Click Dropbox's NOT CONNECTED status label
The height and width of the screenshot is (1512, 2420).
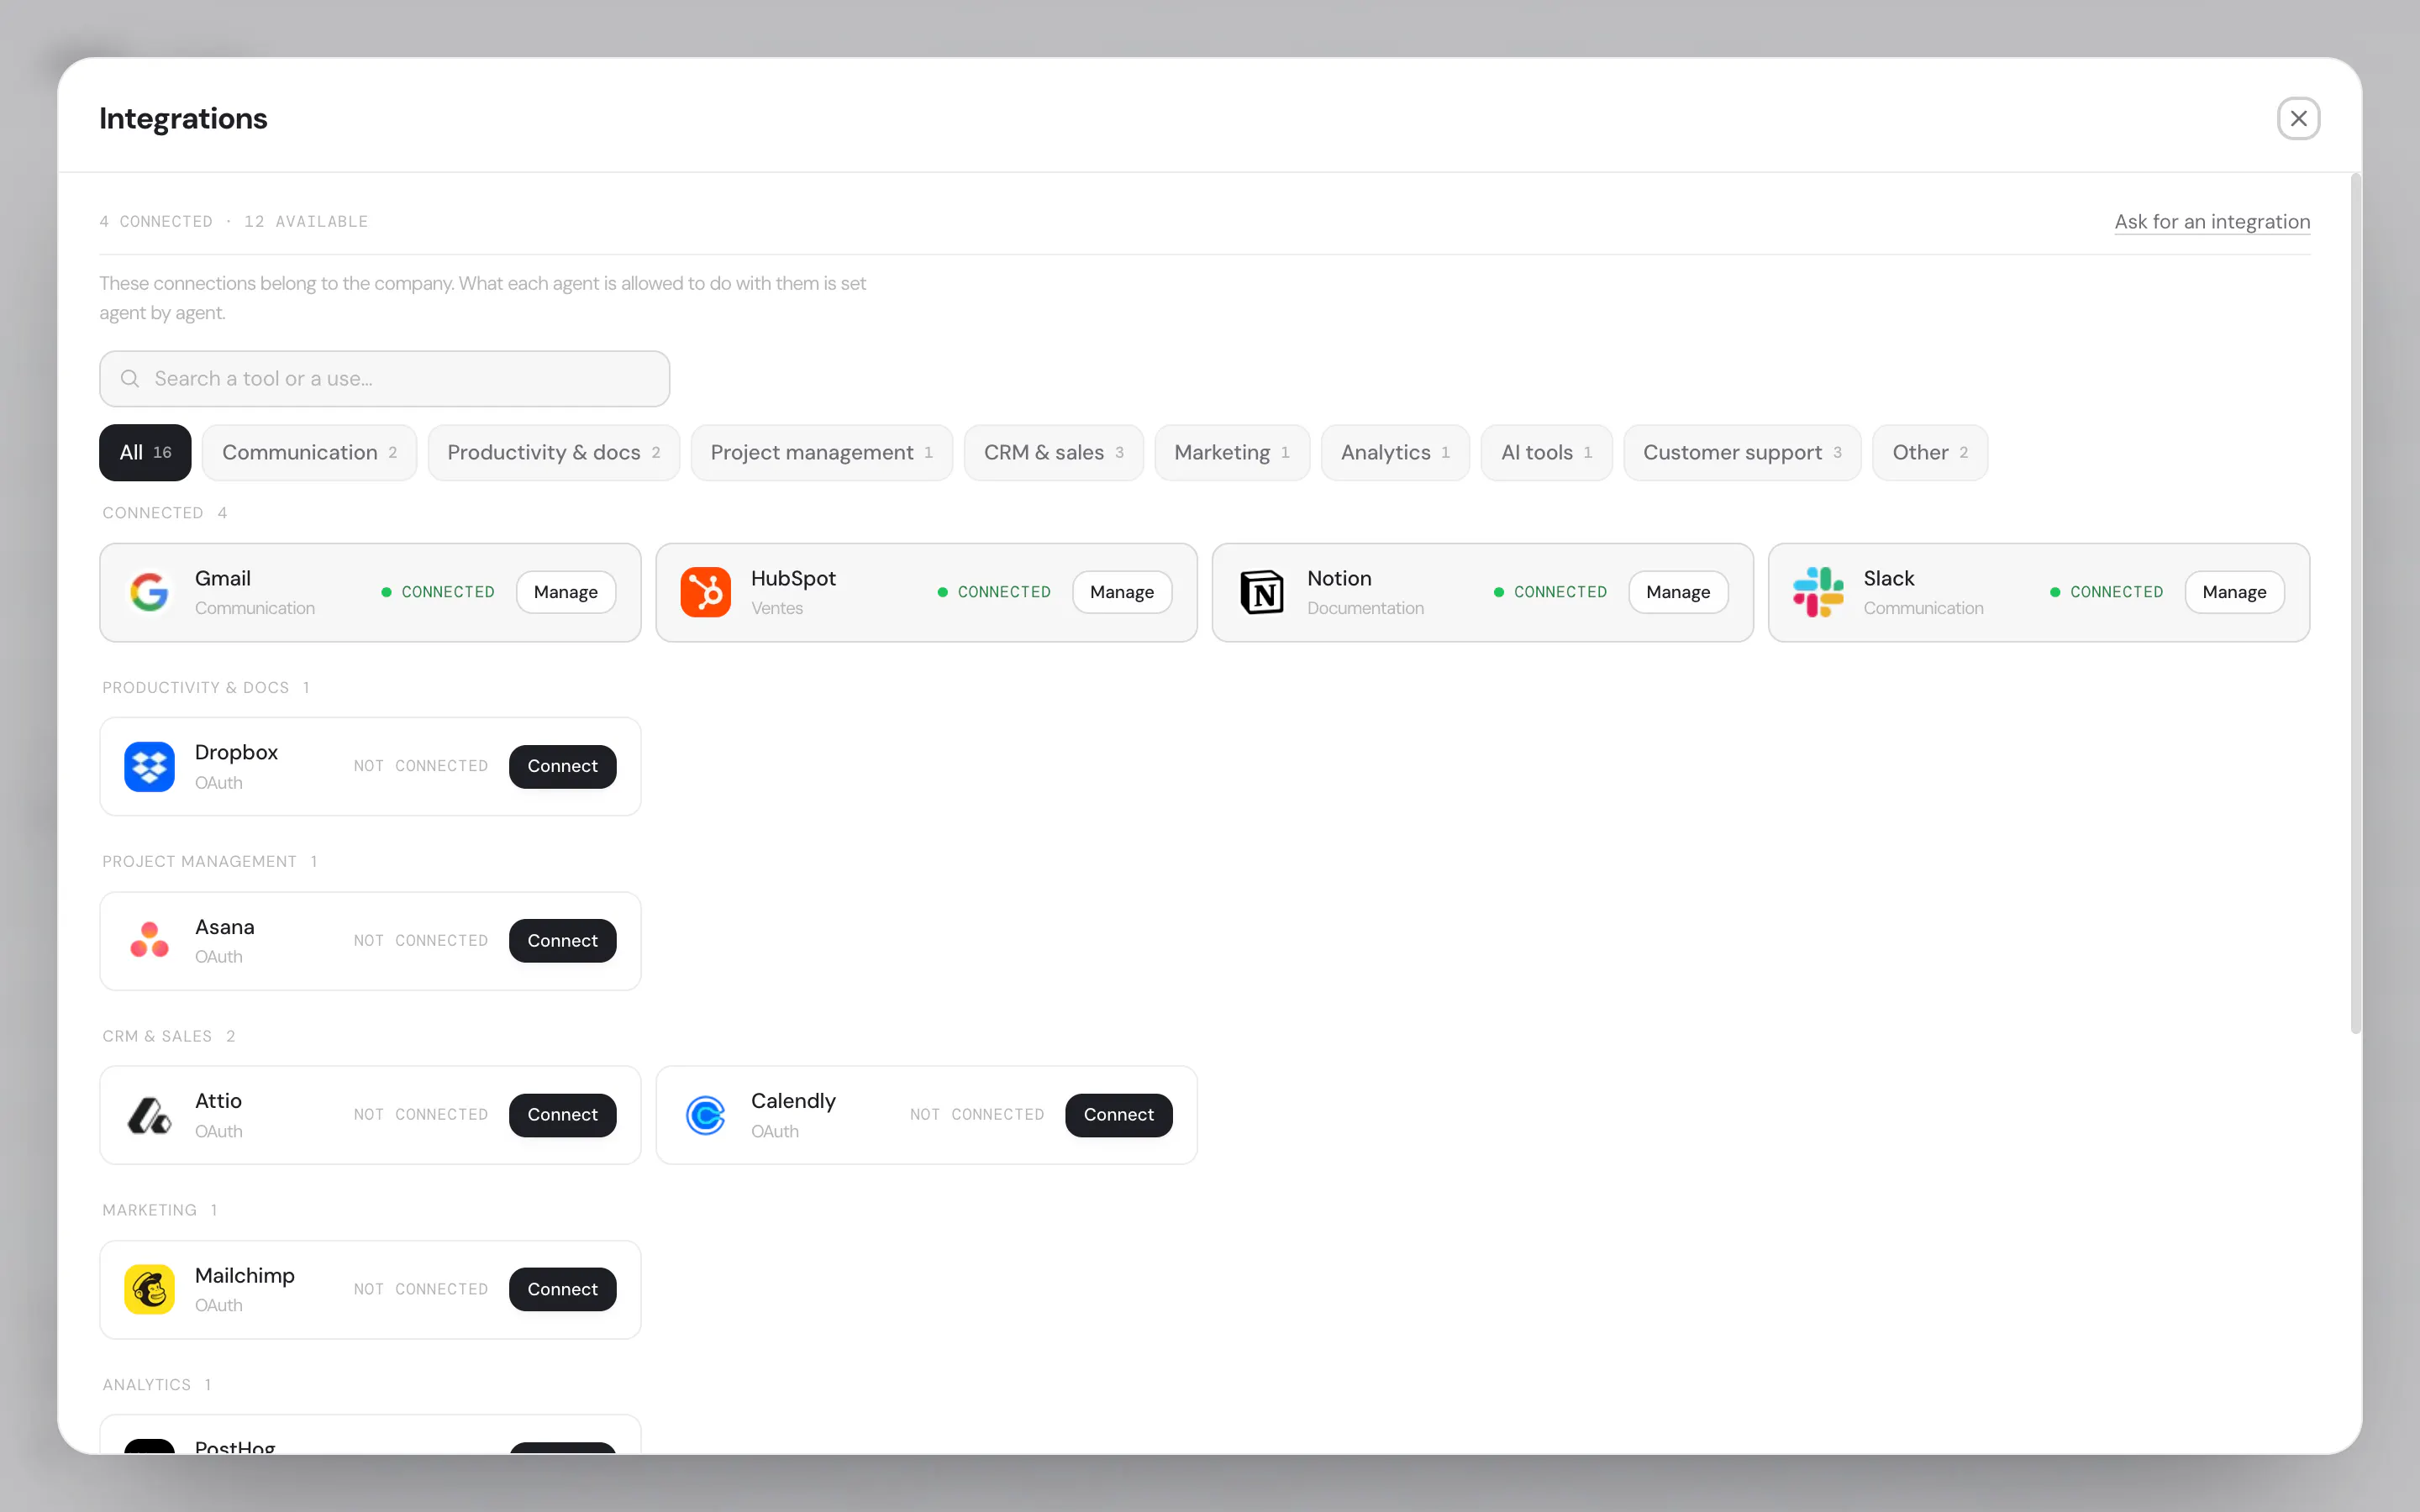coord(421,766)
